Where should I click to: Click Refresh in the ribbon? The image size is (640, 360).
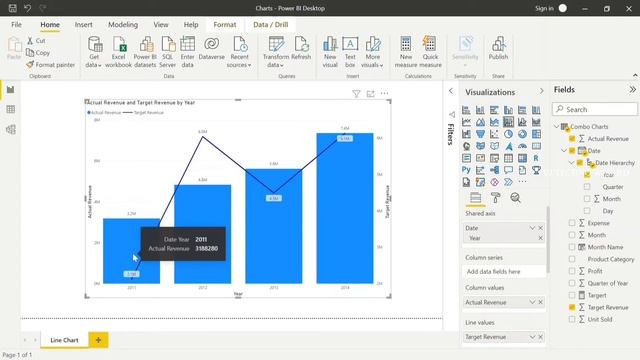coord(301,49)
